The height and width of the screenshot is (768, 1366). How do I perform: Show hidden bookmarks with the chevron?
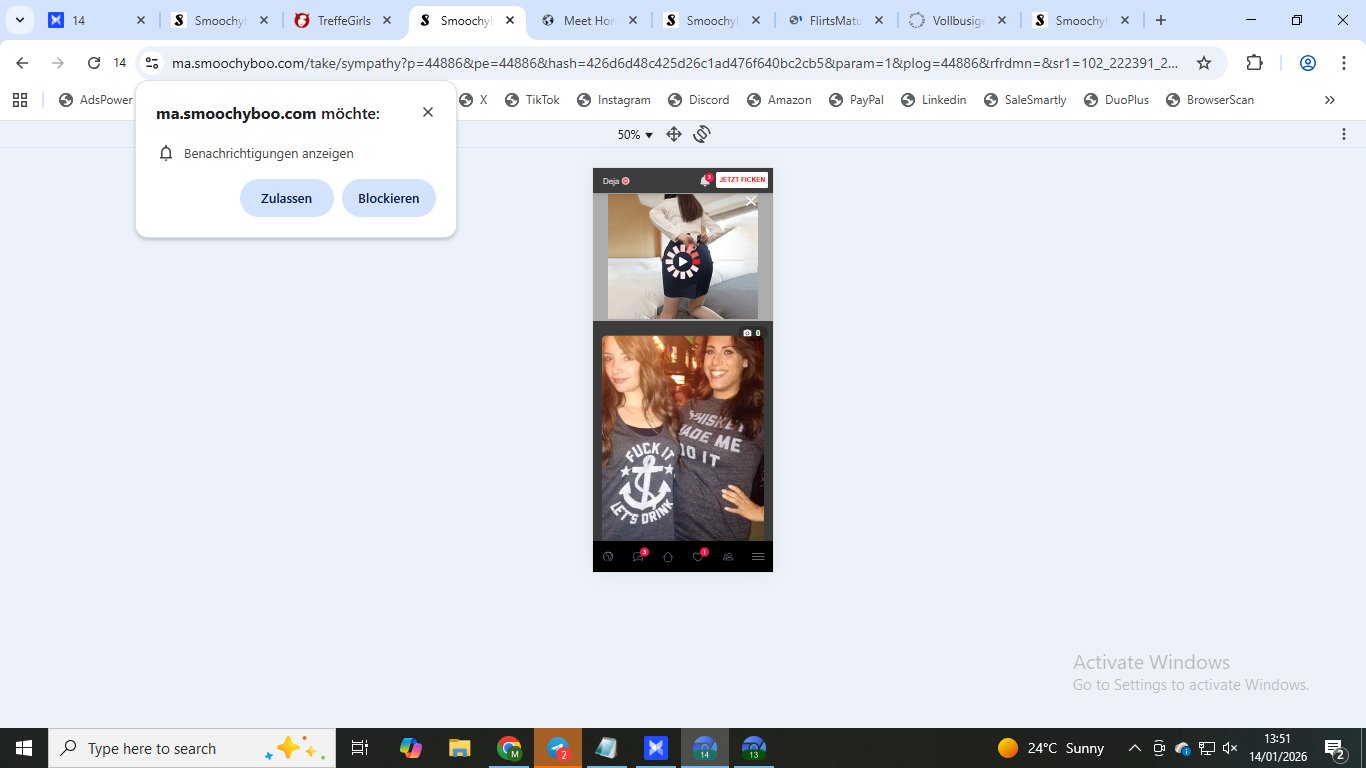tap(1329, 100)
